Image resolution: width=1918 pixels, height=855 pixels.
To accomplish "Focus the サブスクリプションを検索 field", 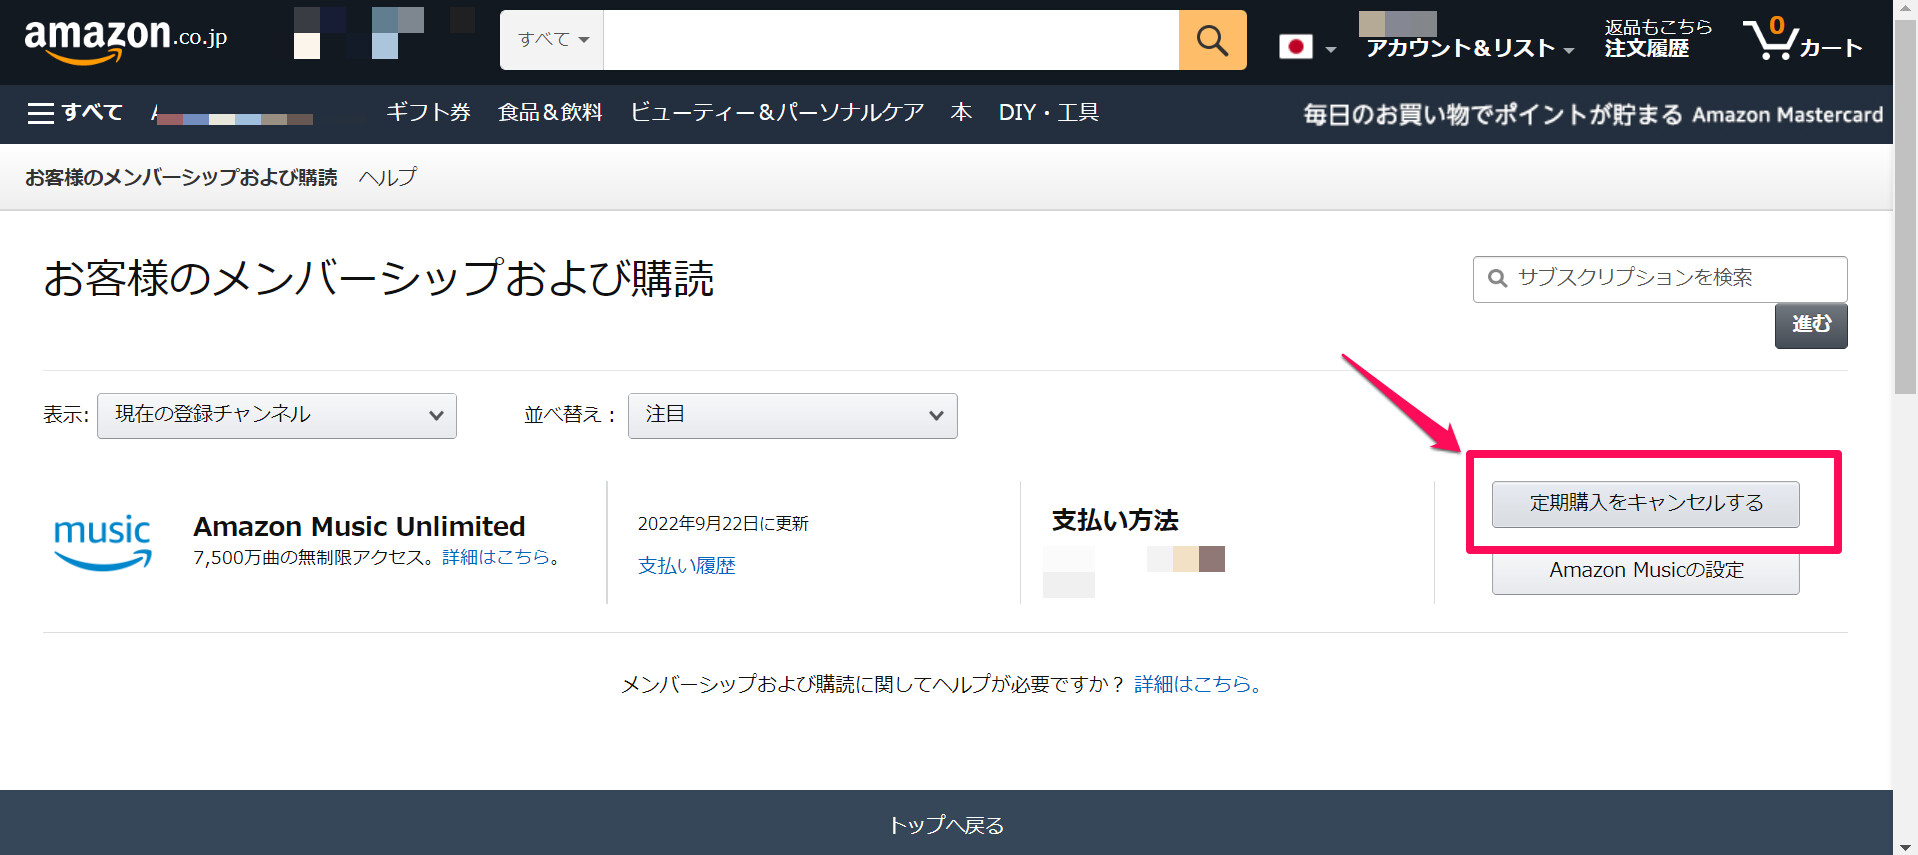I will pyautogui.click(x=1660, y=279).
